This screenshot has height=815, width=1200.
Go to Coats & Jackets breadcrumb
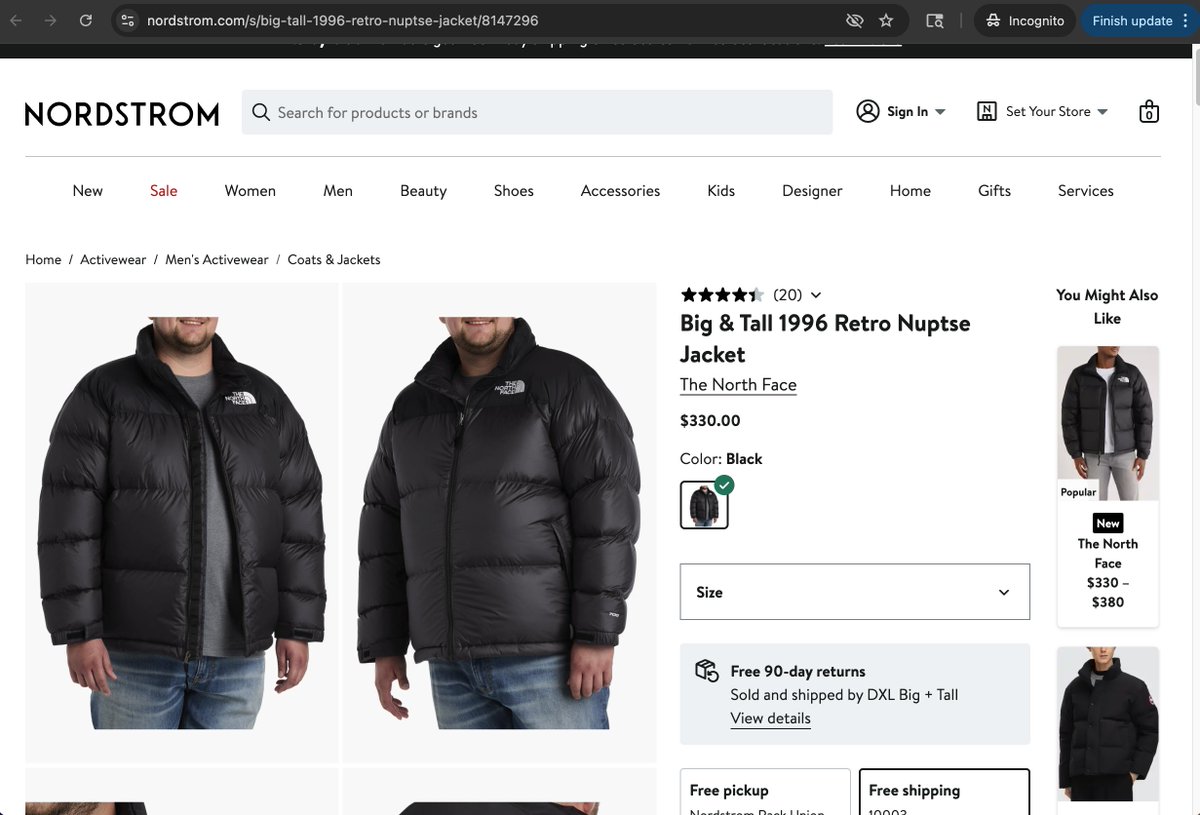(334, 259)
